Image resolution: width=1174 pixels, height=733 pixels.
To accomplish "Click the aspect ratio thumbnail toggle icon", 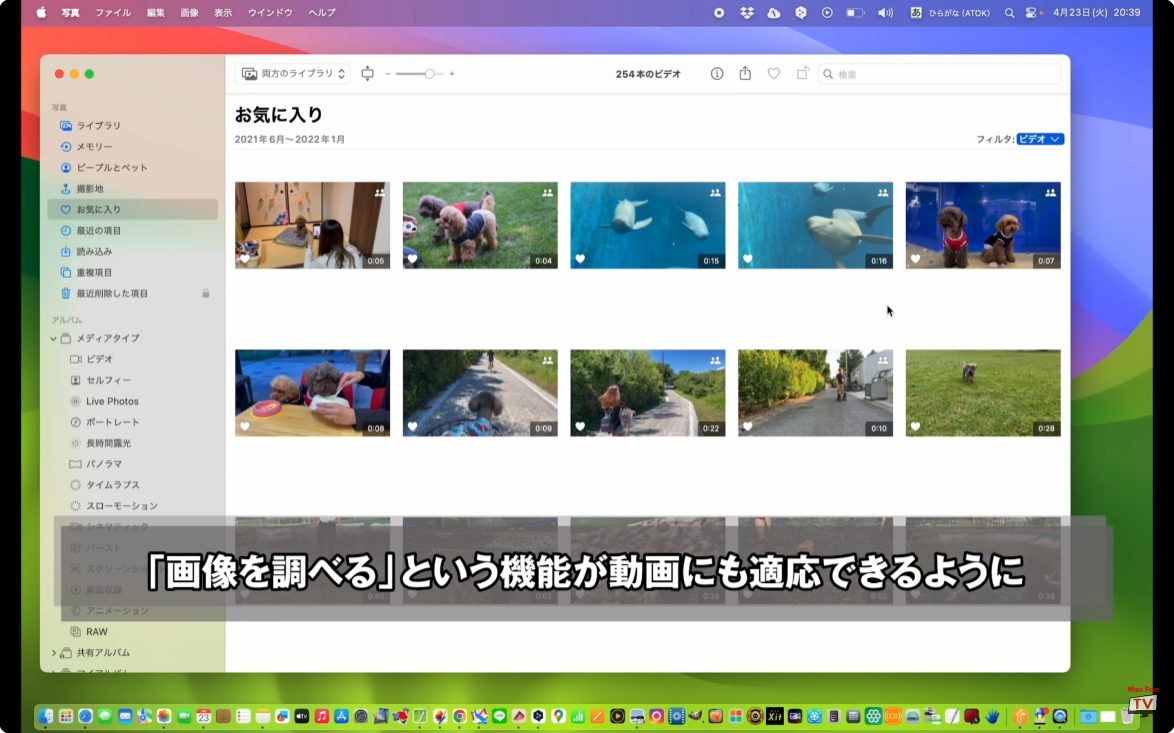I will point(367,73).
